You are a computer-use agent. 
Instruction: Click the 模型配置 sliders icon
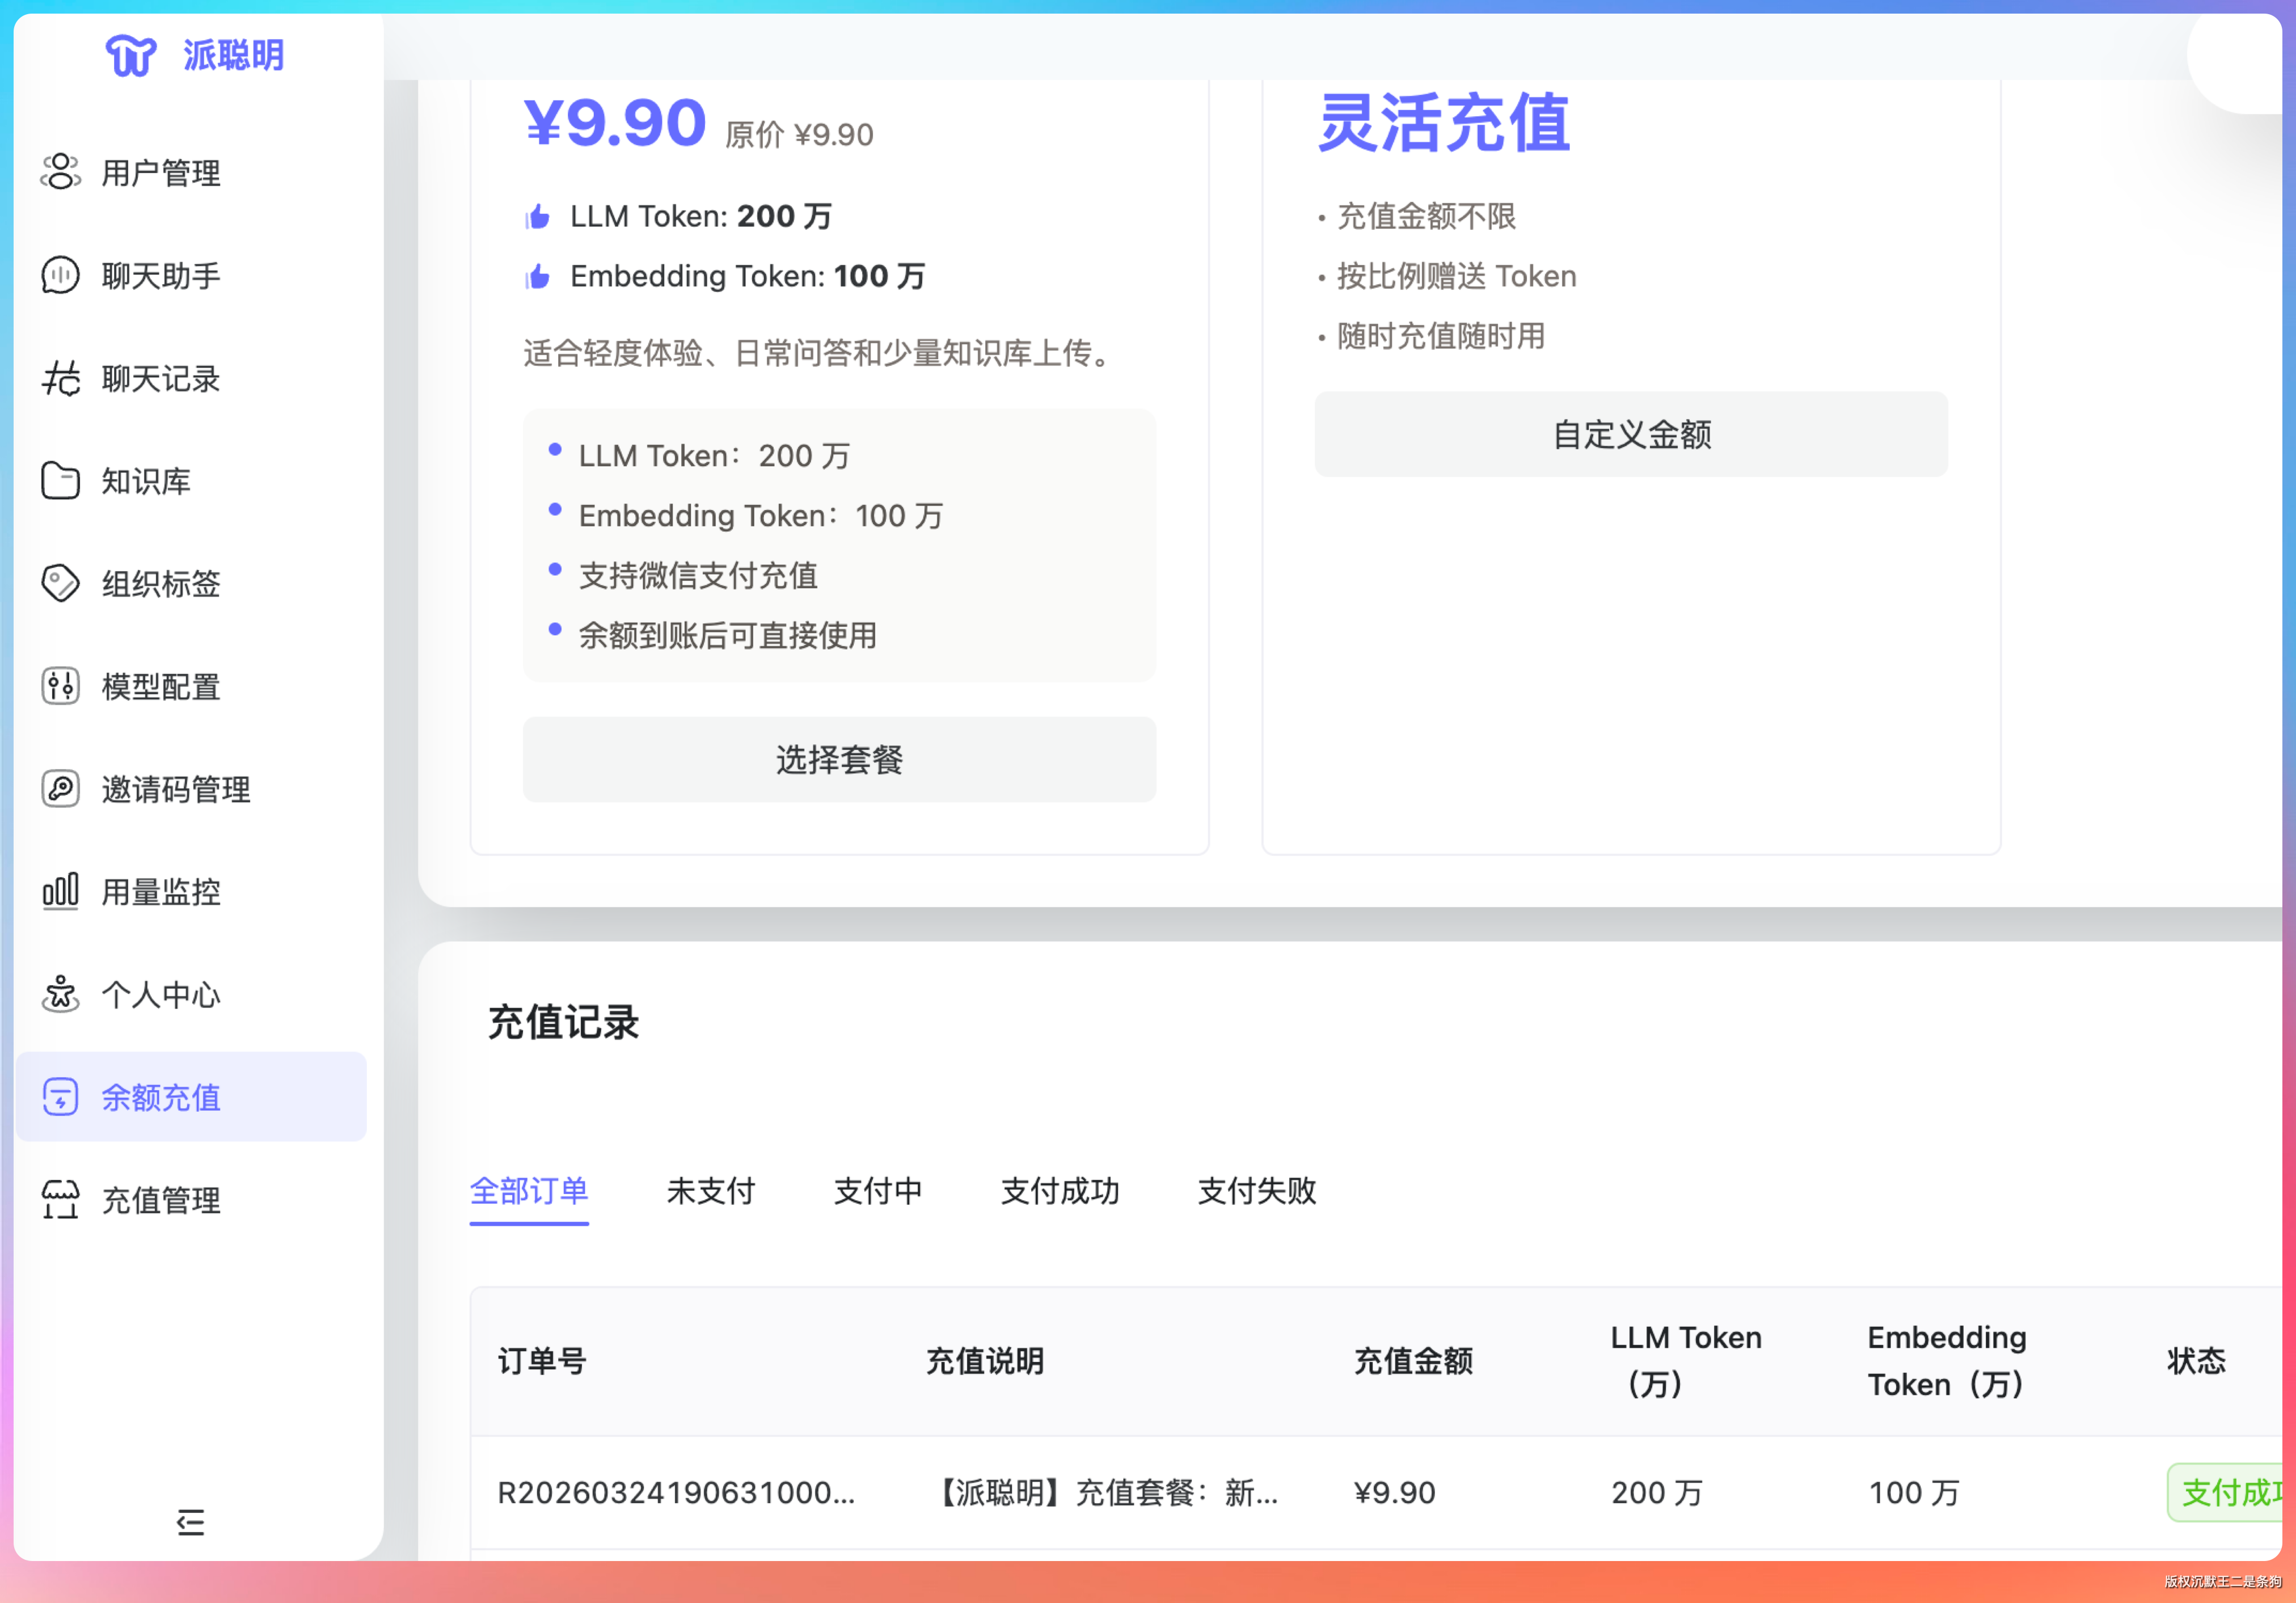(60, 687)
